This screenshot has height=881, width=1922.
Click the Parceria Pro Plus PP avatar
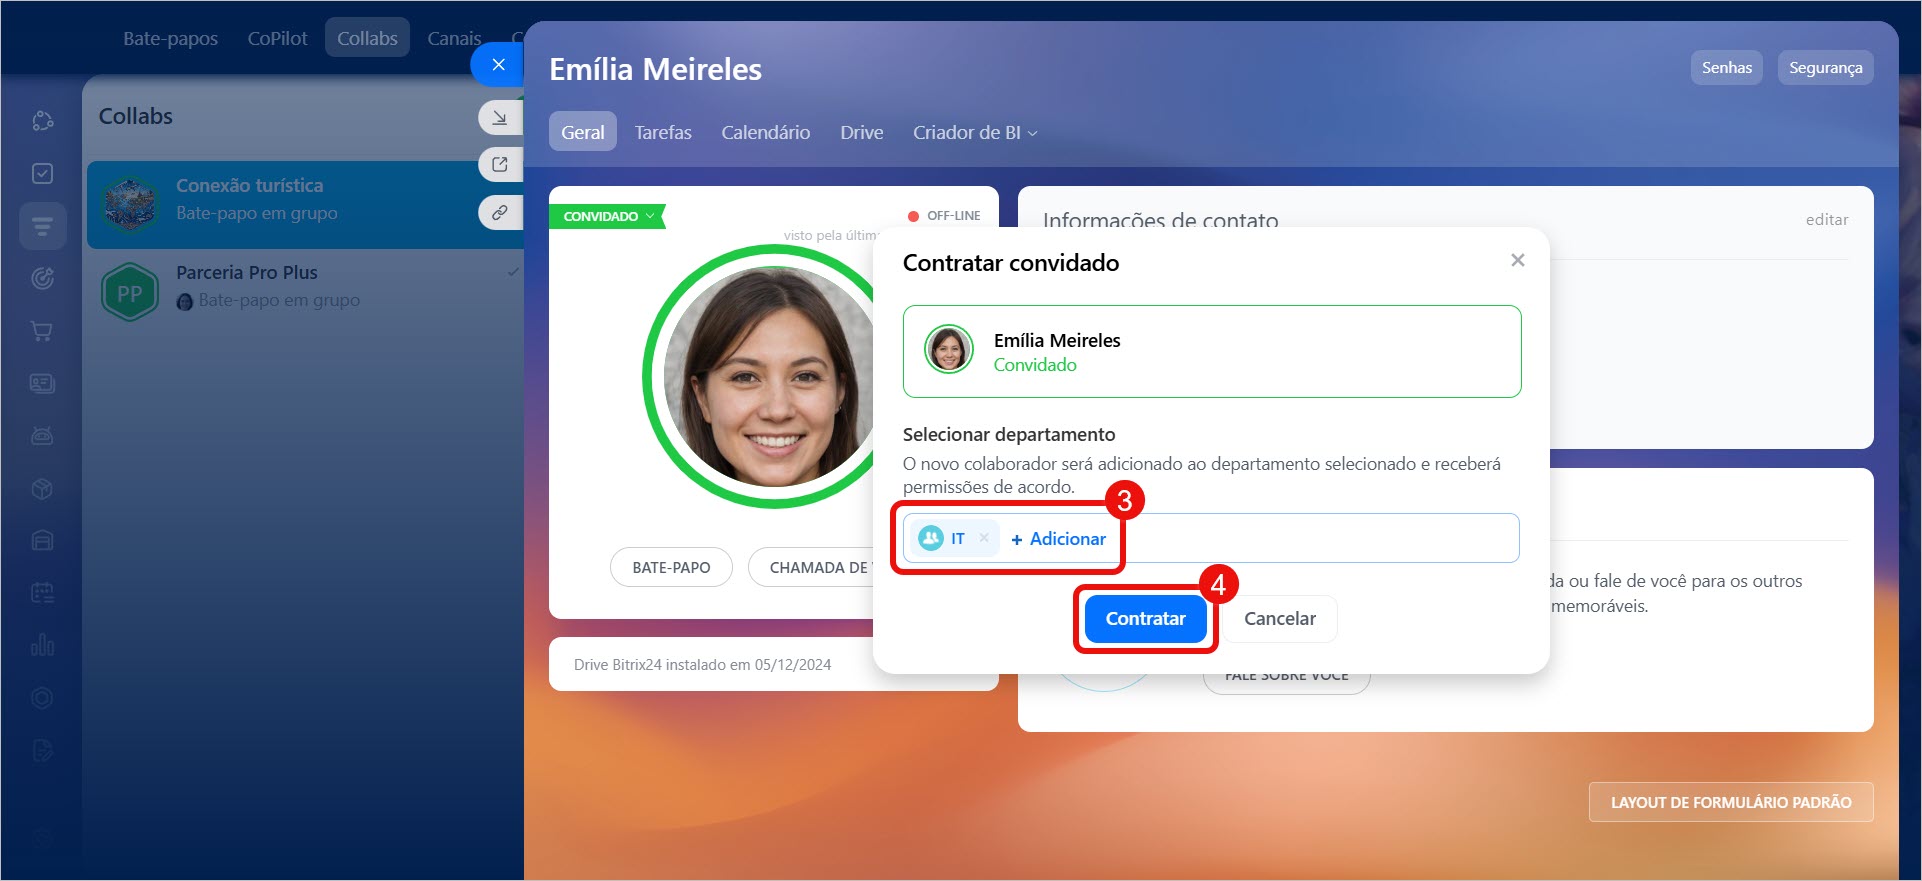[130, 292]
